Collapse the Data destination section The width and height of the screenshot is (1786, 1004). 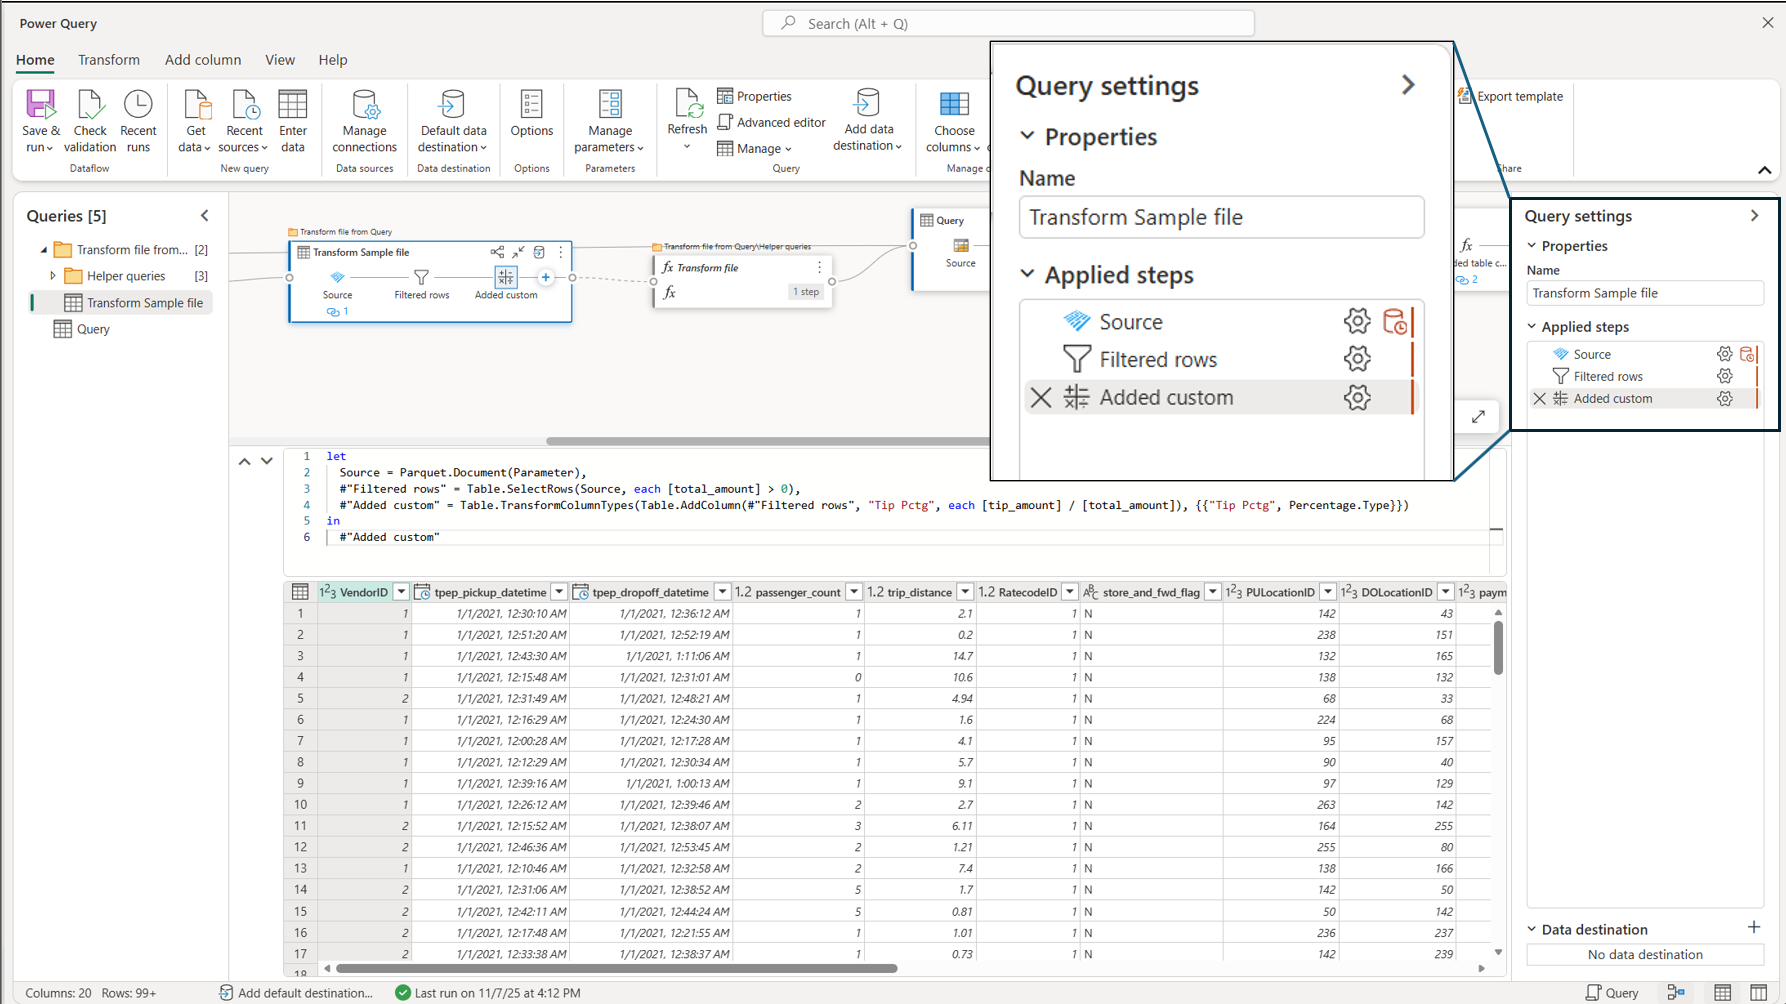point(1531,930)
